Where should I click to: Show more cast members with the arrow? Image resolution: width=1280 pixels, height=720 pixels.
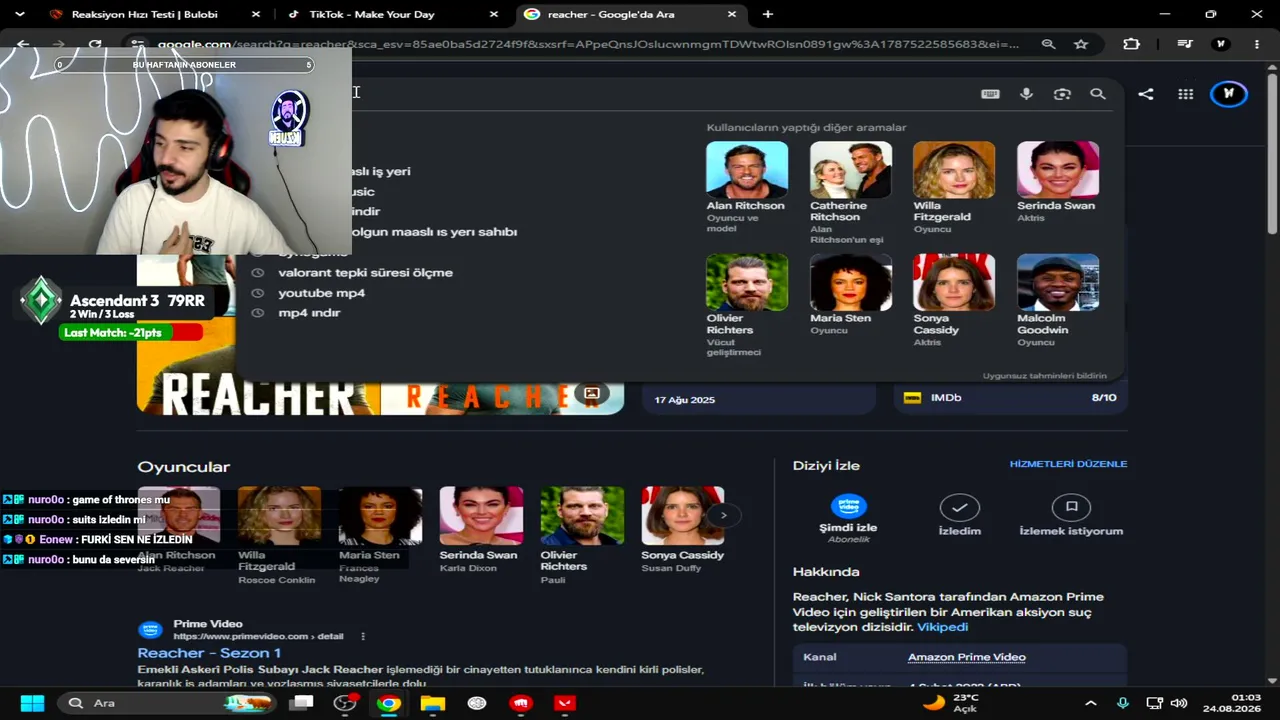(x=723, y=515)
